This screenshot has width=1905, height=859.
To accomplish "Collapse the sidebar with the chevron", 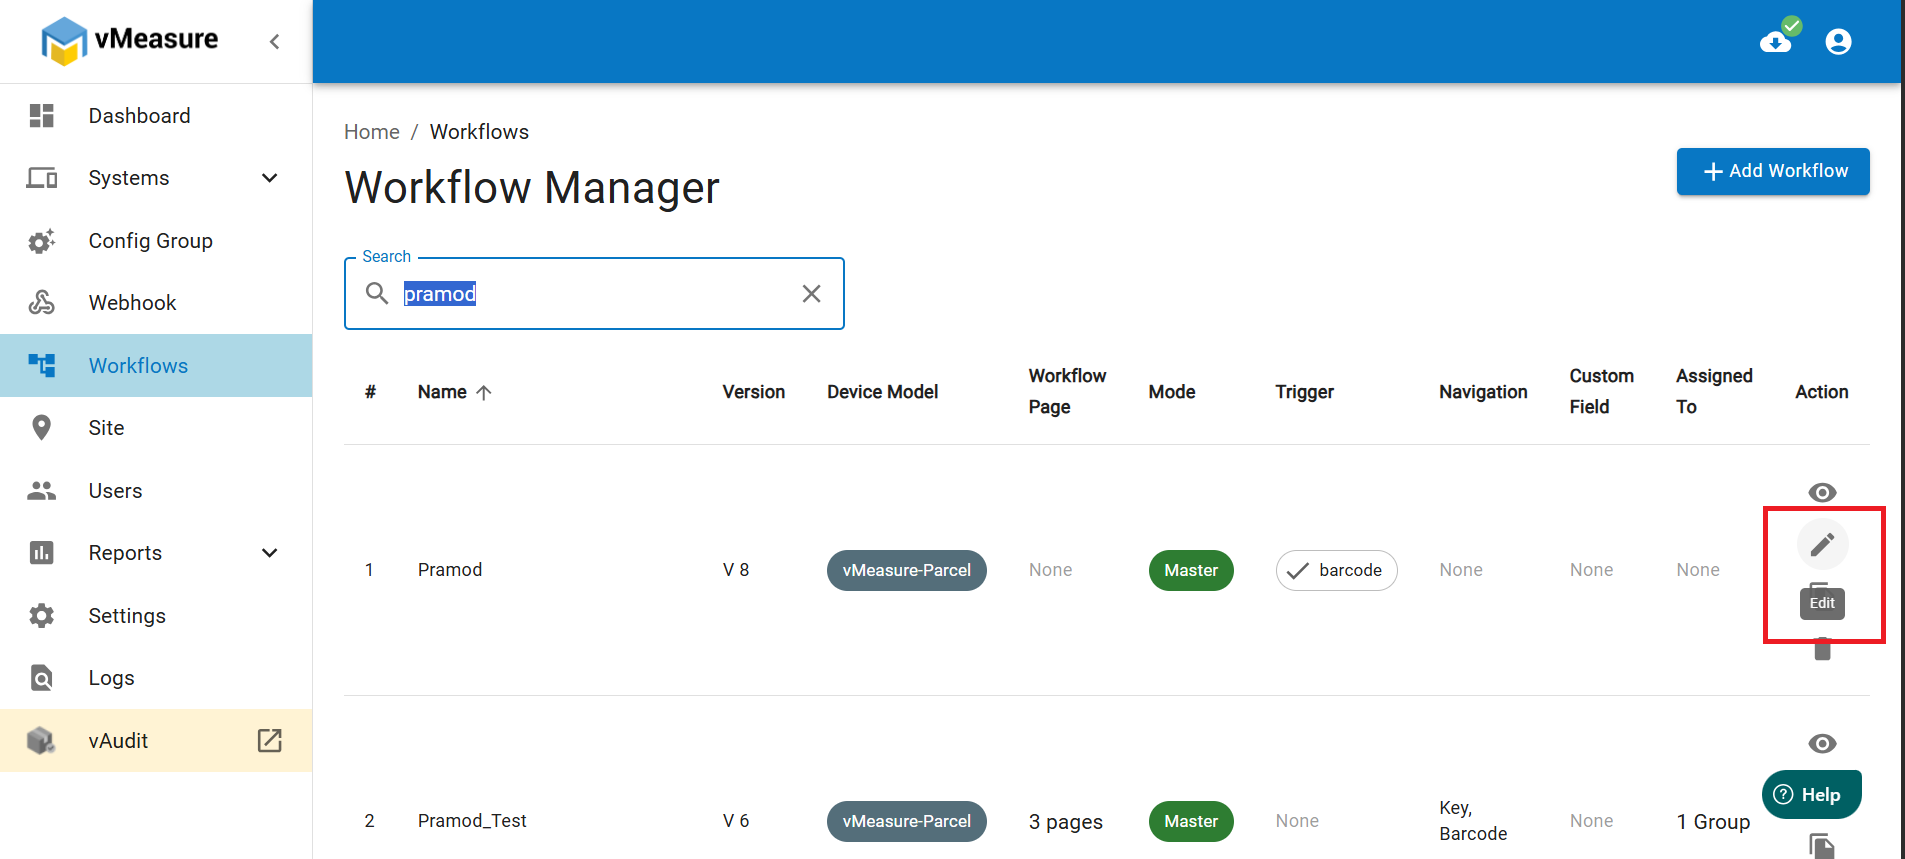I will [274, 41].
